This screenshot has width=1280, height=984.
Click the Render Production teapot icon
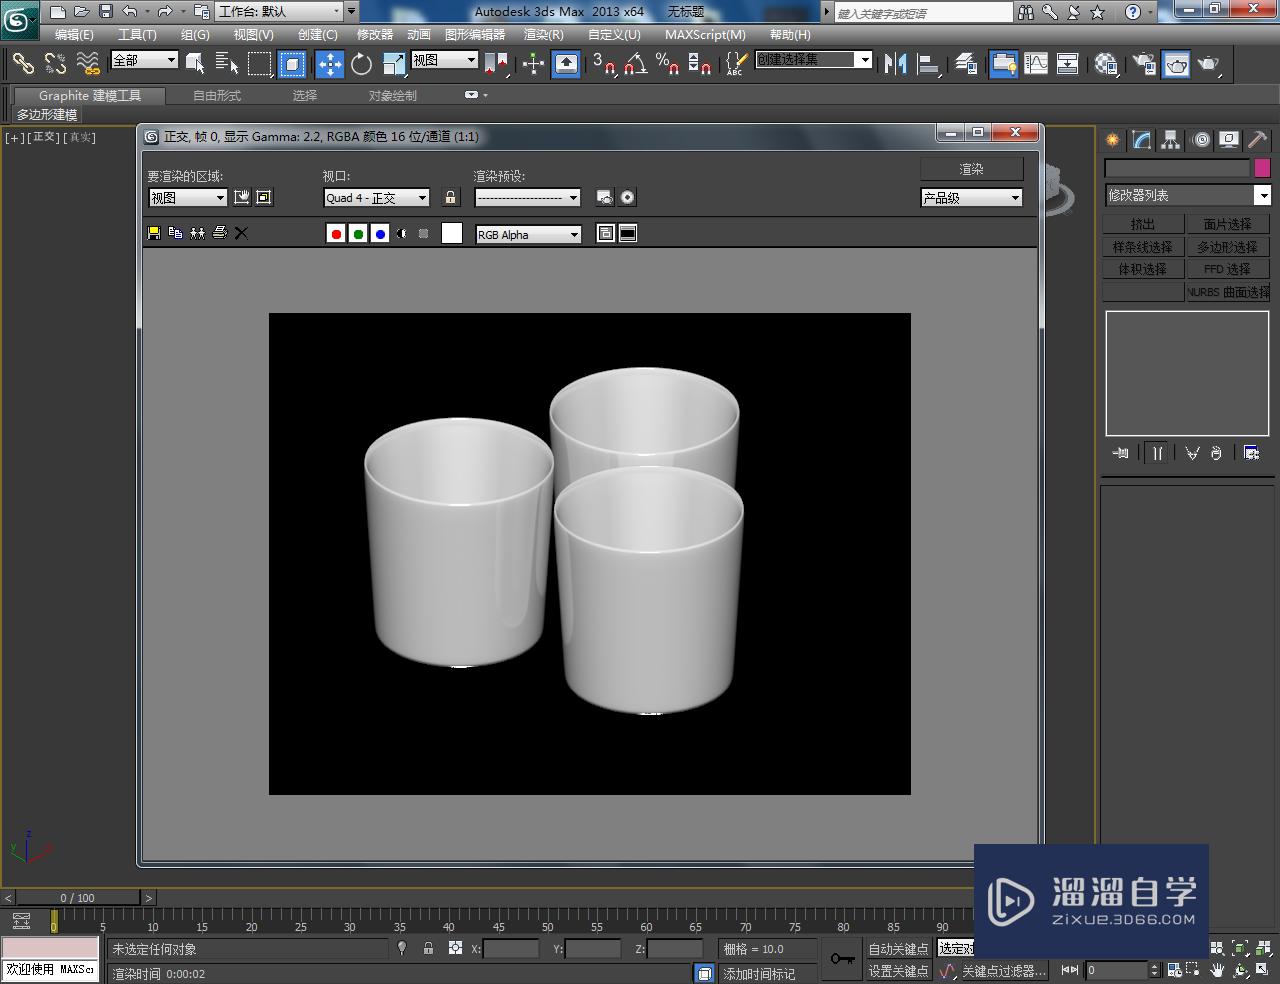pyautogui.click(x=1208, y=64)
